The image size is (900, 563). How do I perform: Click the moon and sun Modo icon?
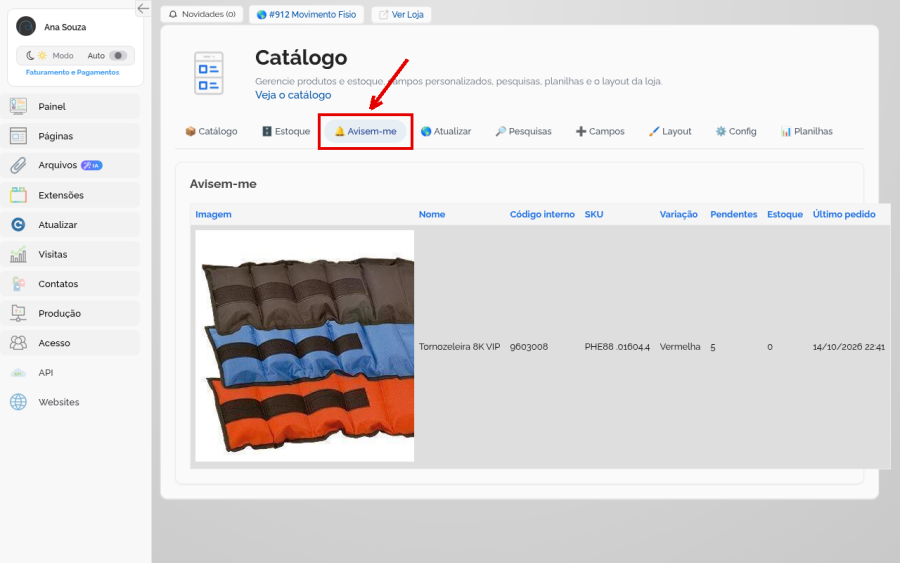tap(36, 56)
